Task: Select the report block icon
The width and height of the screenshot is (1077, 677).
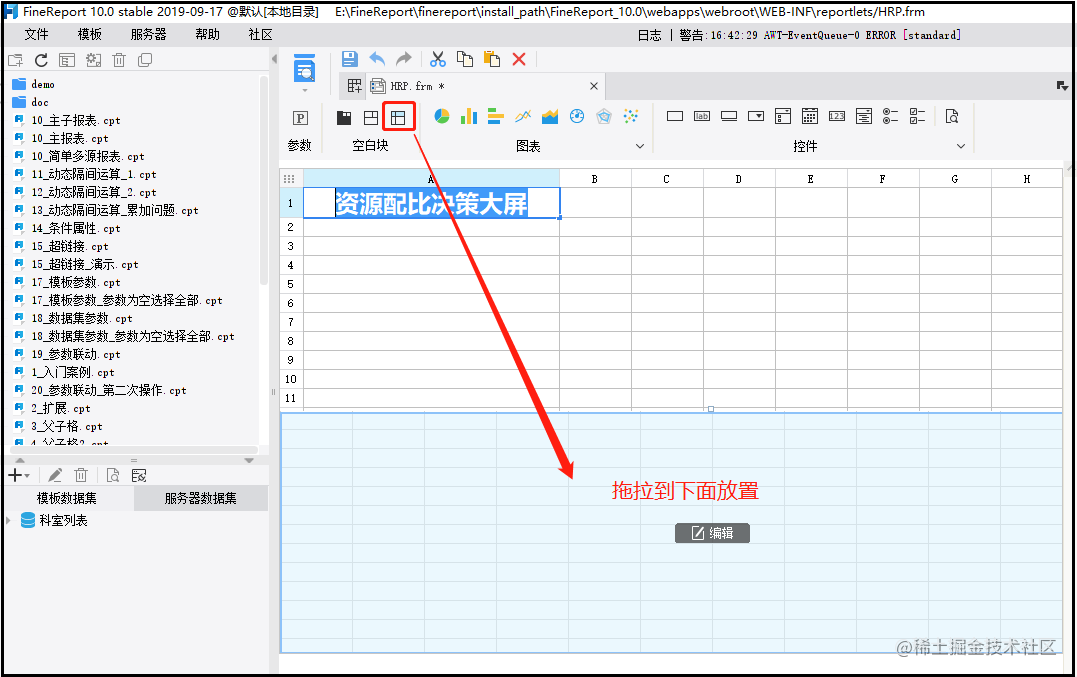Action: click(398, 117)
